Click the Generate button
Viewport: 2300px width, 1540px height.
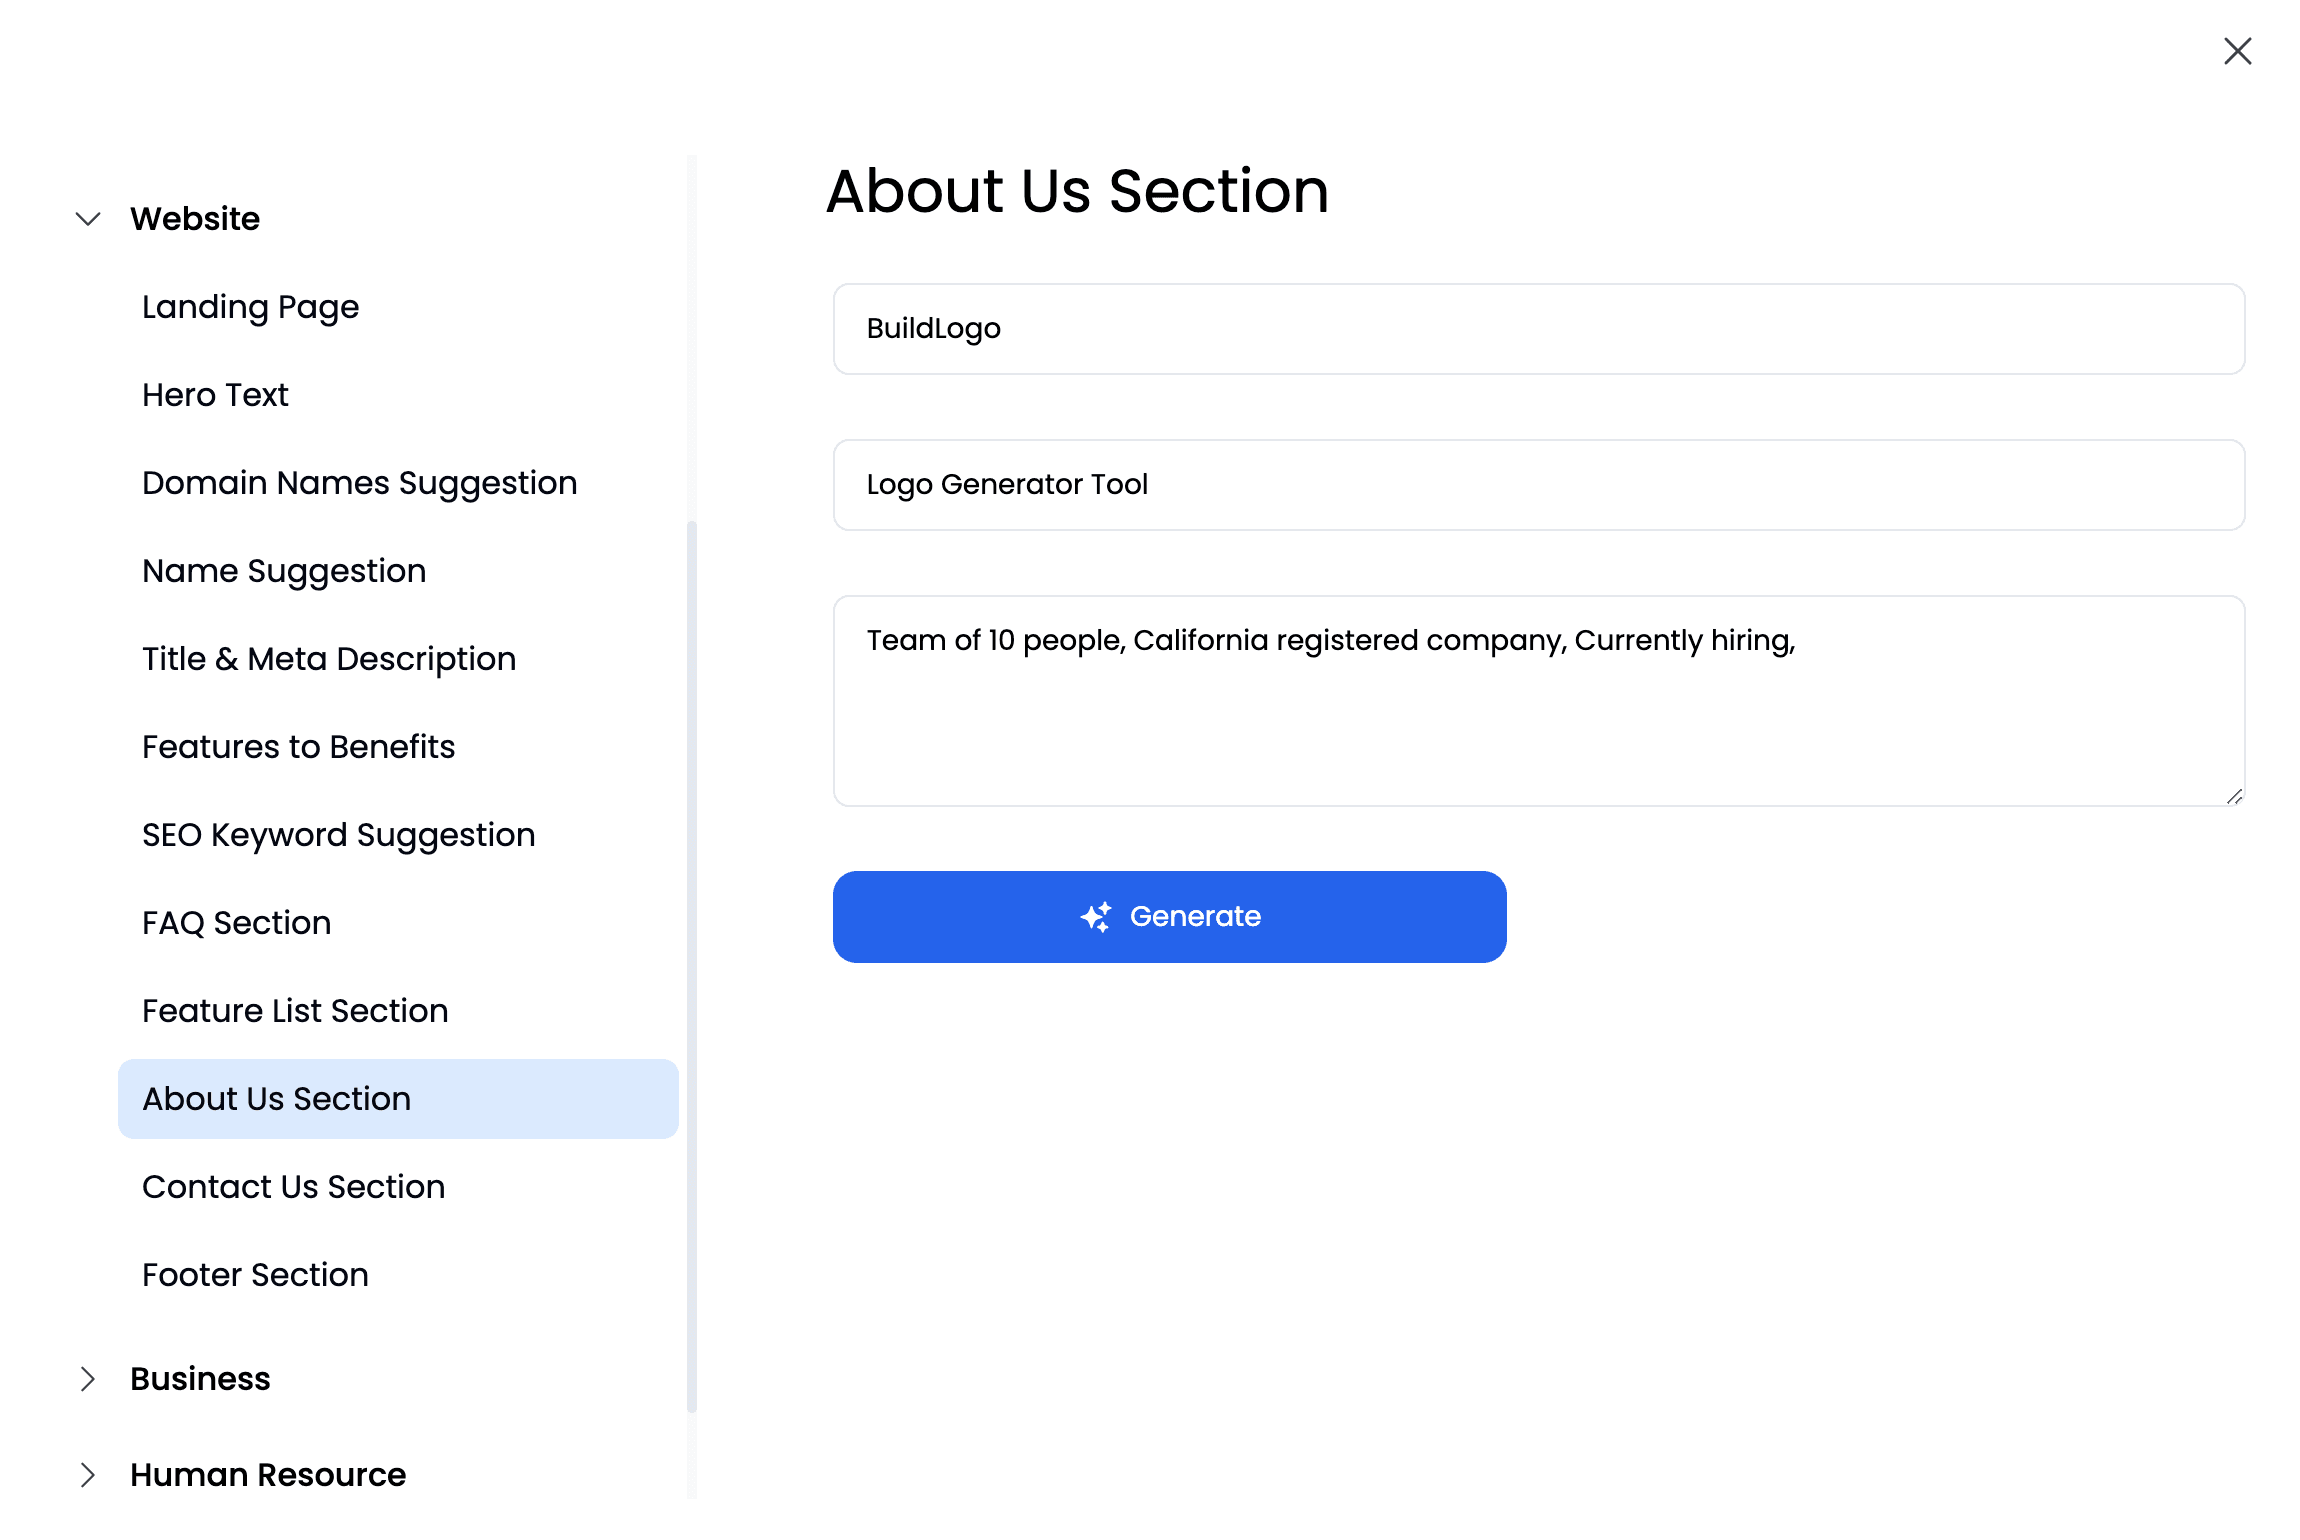tap(1168, 916)
